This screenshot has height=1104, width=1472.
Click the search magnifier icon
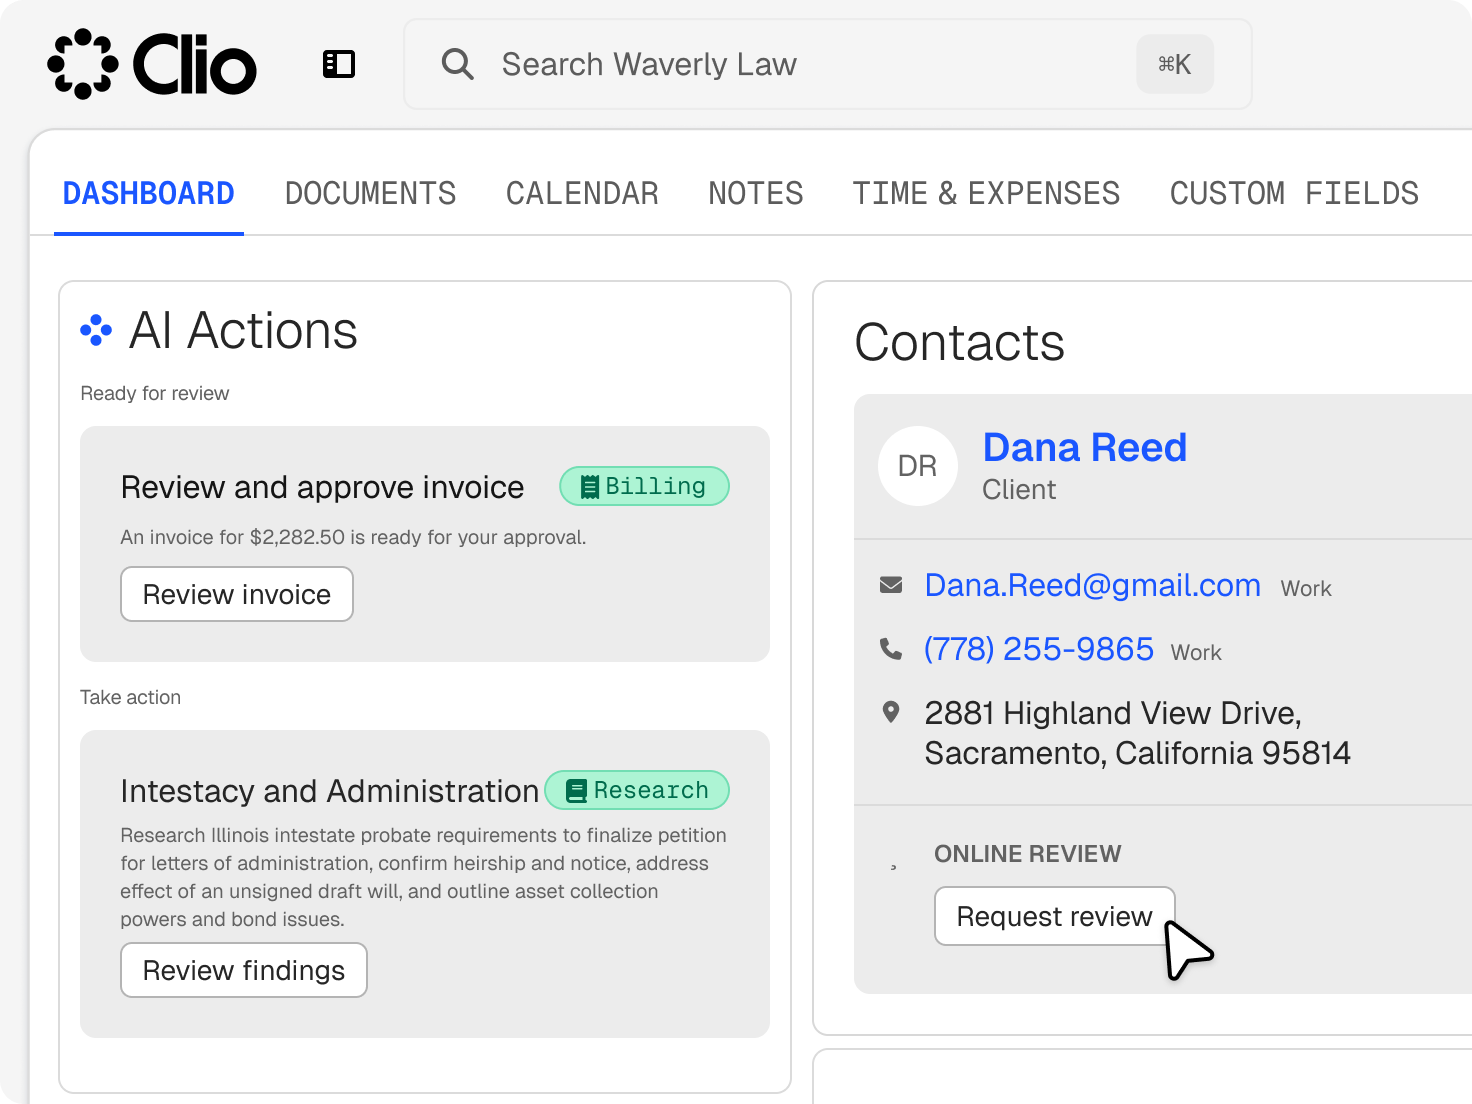click(457, 64)
